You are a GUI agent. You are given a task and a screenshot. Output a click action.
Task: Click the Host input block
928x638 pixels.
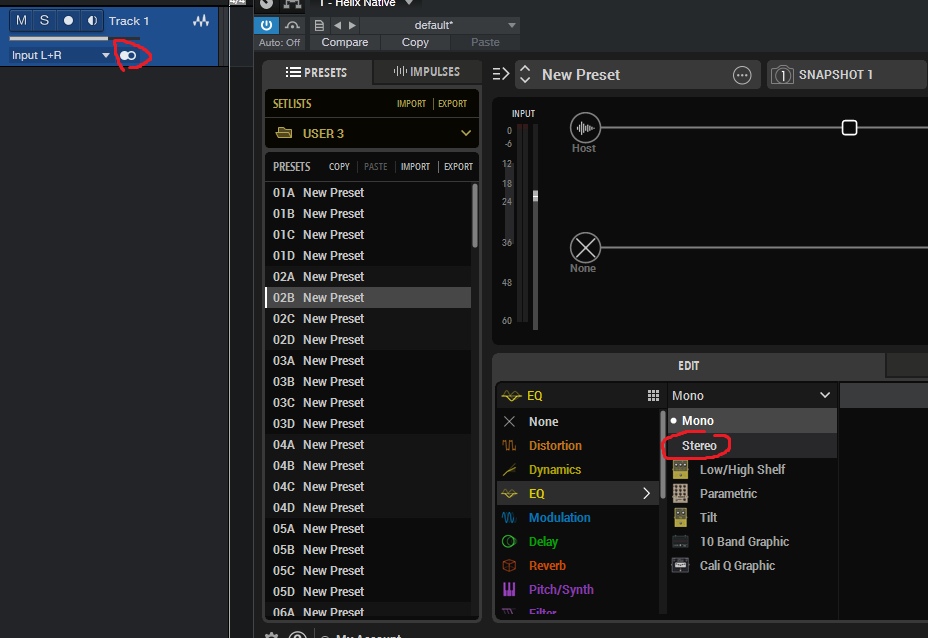click(585, 128)
